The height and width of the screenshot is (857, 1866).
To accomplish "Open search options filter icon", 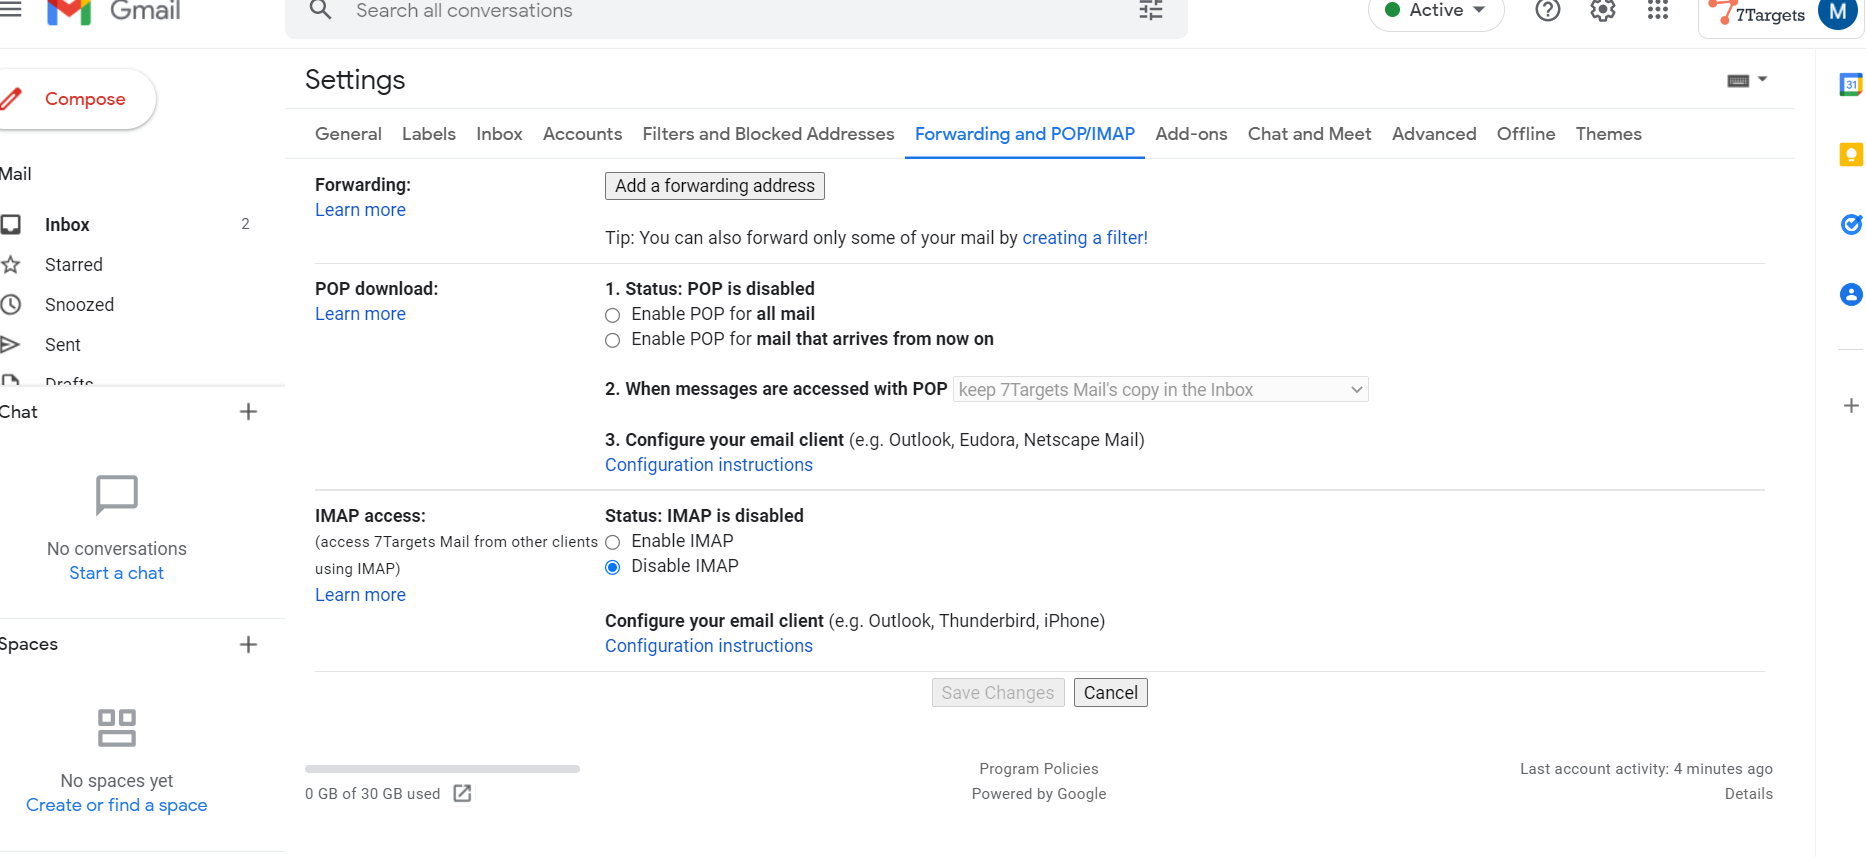I will coord(1151,11).
